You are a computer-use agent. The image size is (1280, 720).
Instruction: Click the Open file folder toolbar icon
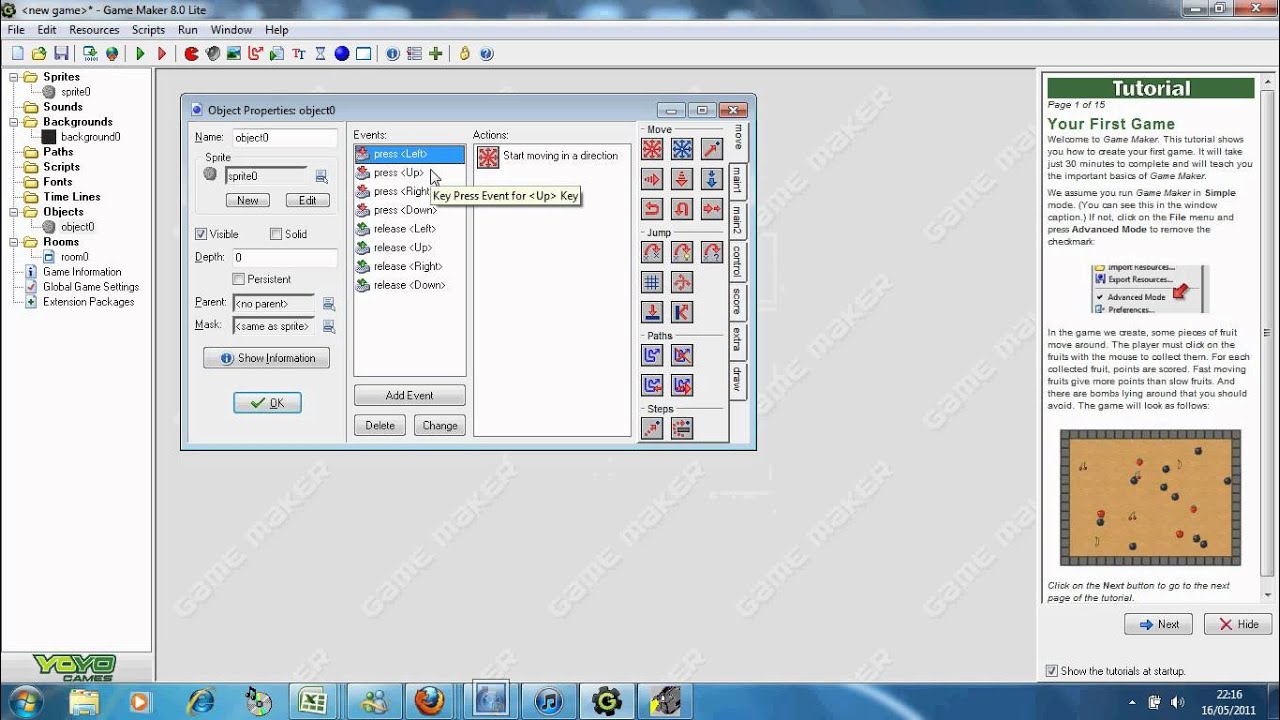click(39, 54)
